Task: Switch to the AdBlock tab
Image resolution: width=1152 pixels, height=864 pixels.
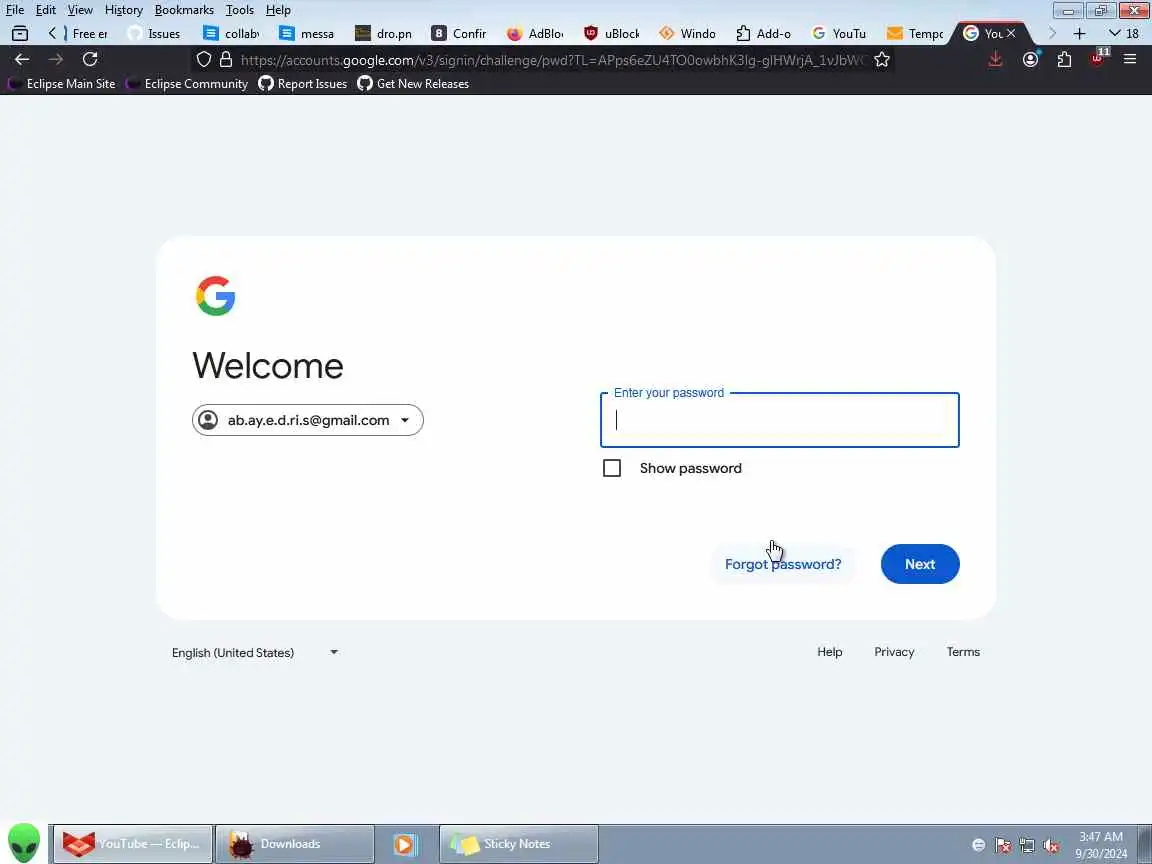Action: pyautogui.click(x=536, y=33)
